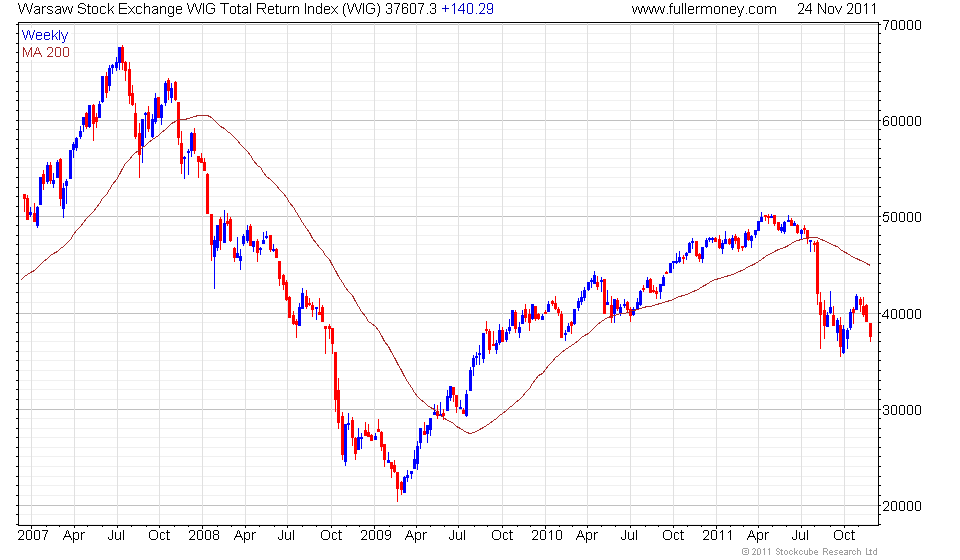Click the 2011 x-axis year label

[718, 536]
